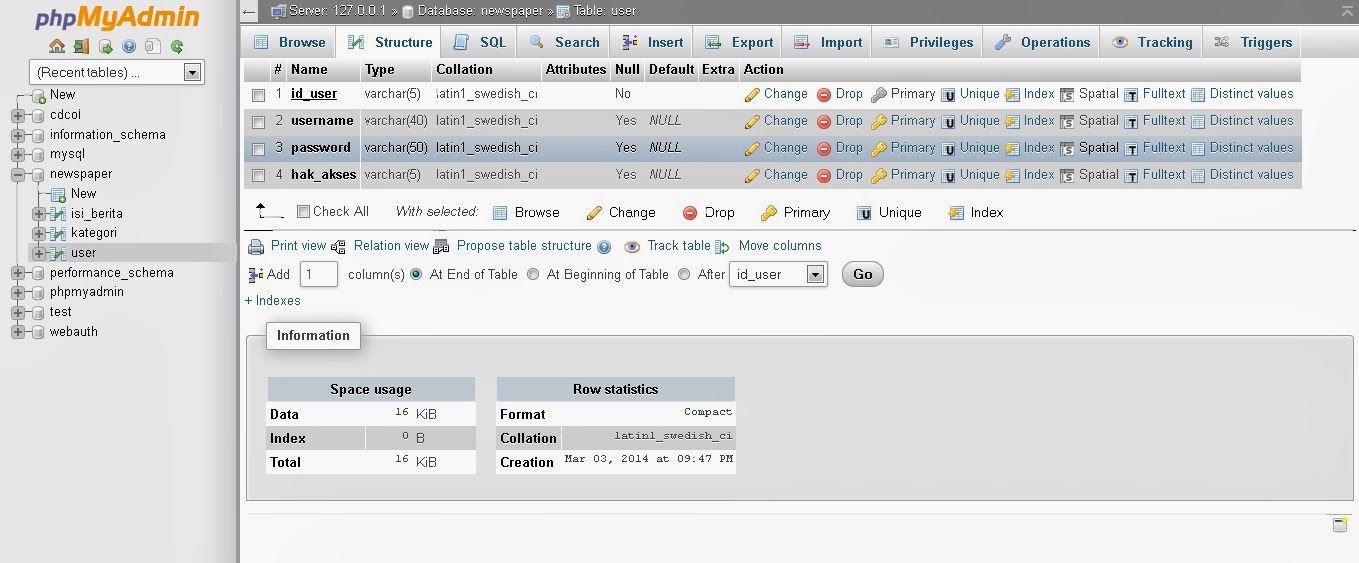Select the performance_schema database in tree
This screenshot has width=1359, height=563.
[x=111, y=273]
